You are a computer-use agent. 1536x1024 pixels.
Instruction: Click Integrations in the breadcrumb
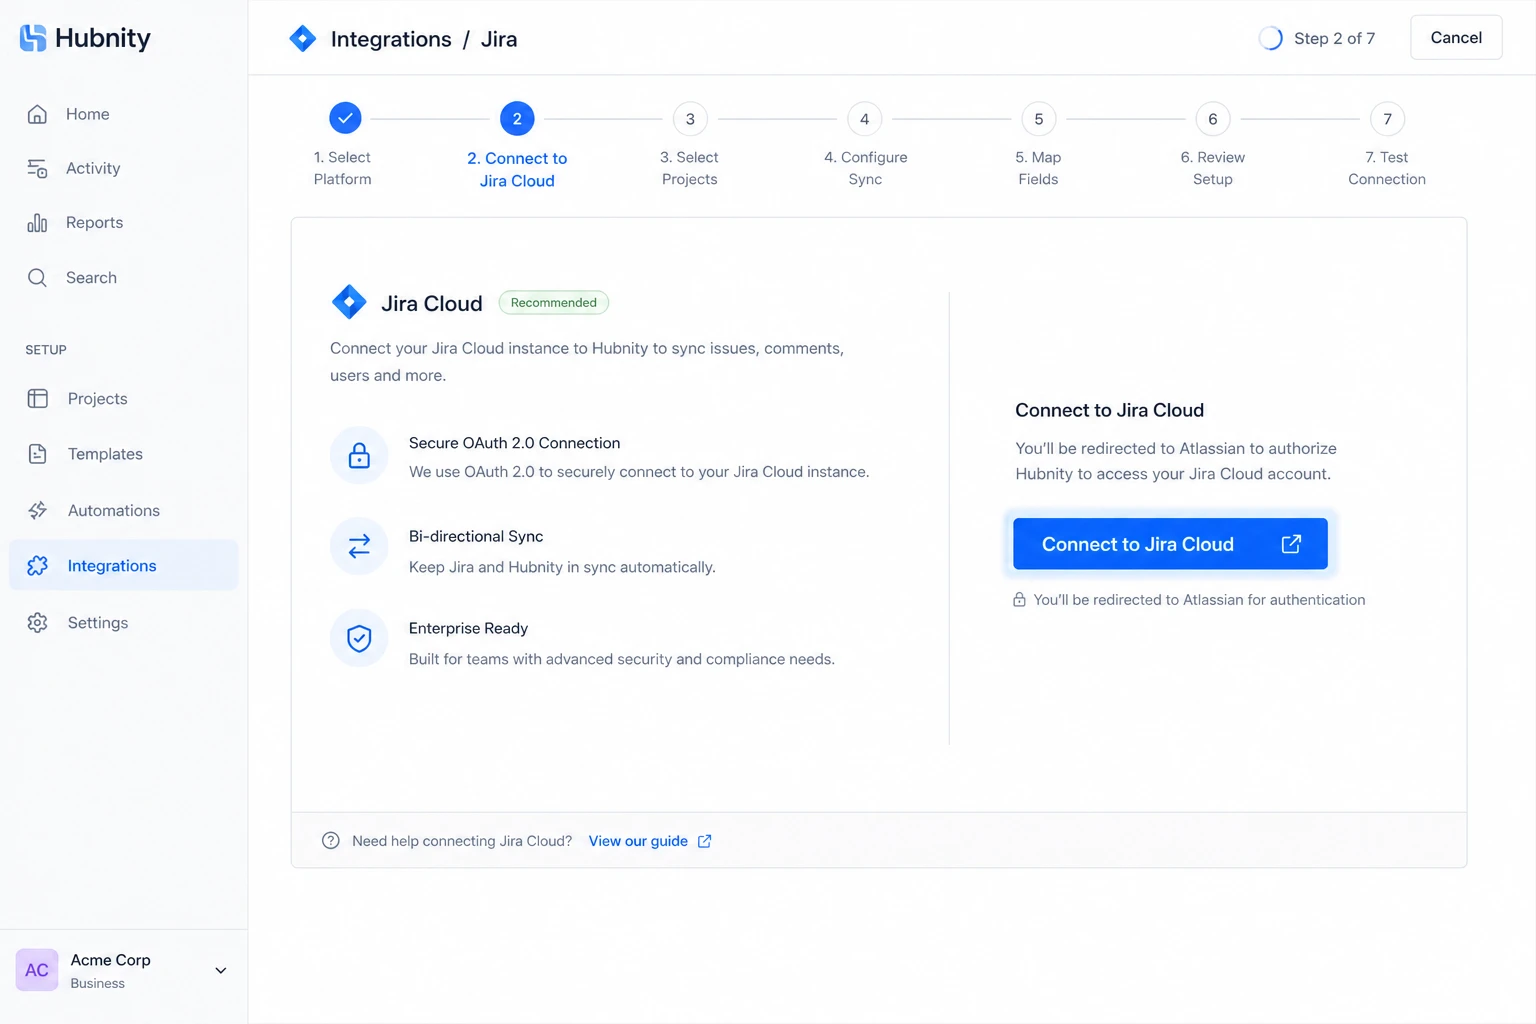391,39
